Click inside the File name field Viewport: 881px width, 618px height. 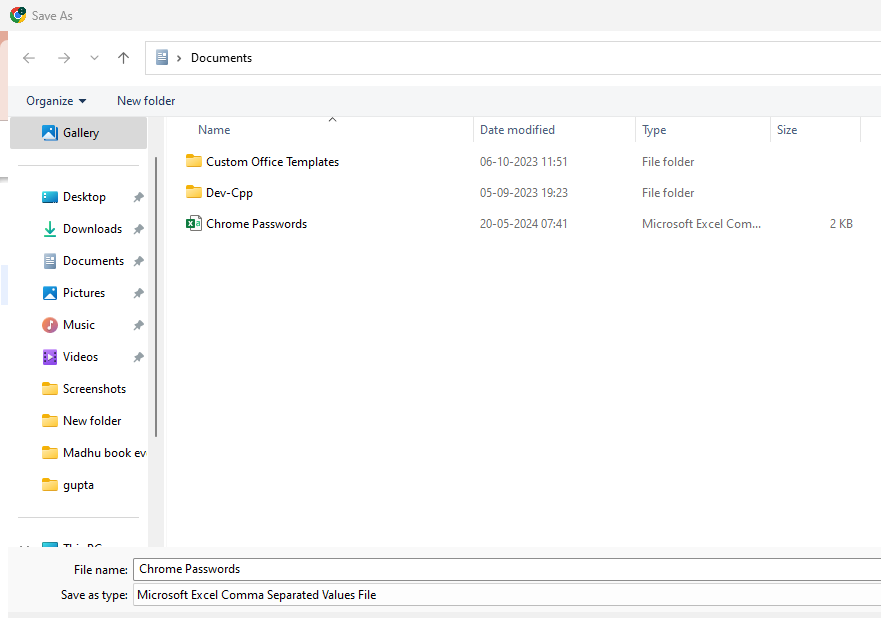[400, 568]
